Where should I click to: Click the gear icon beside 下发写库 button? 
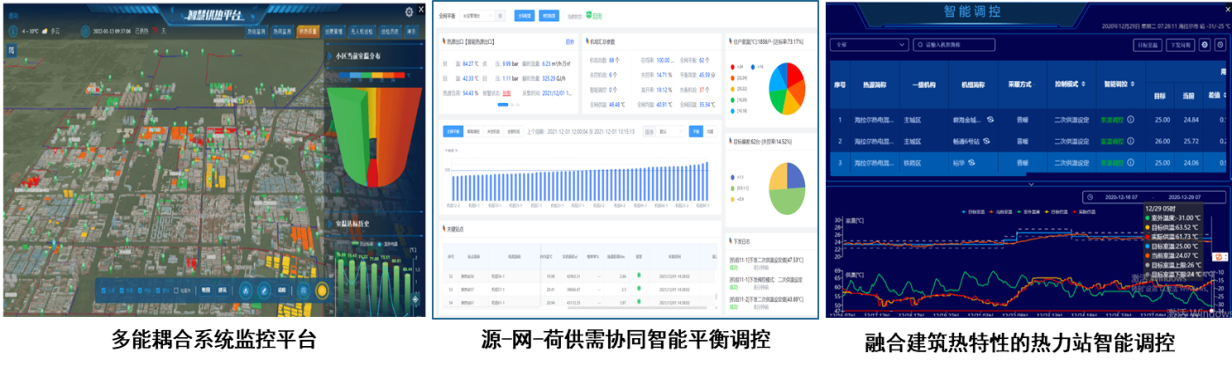point(1205,45)
